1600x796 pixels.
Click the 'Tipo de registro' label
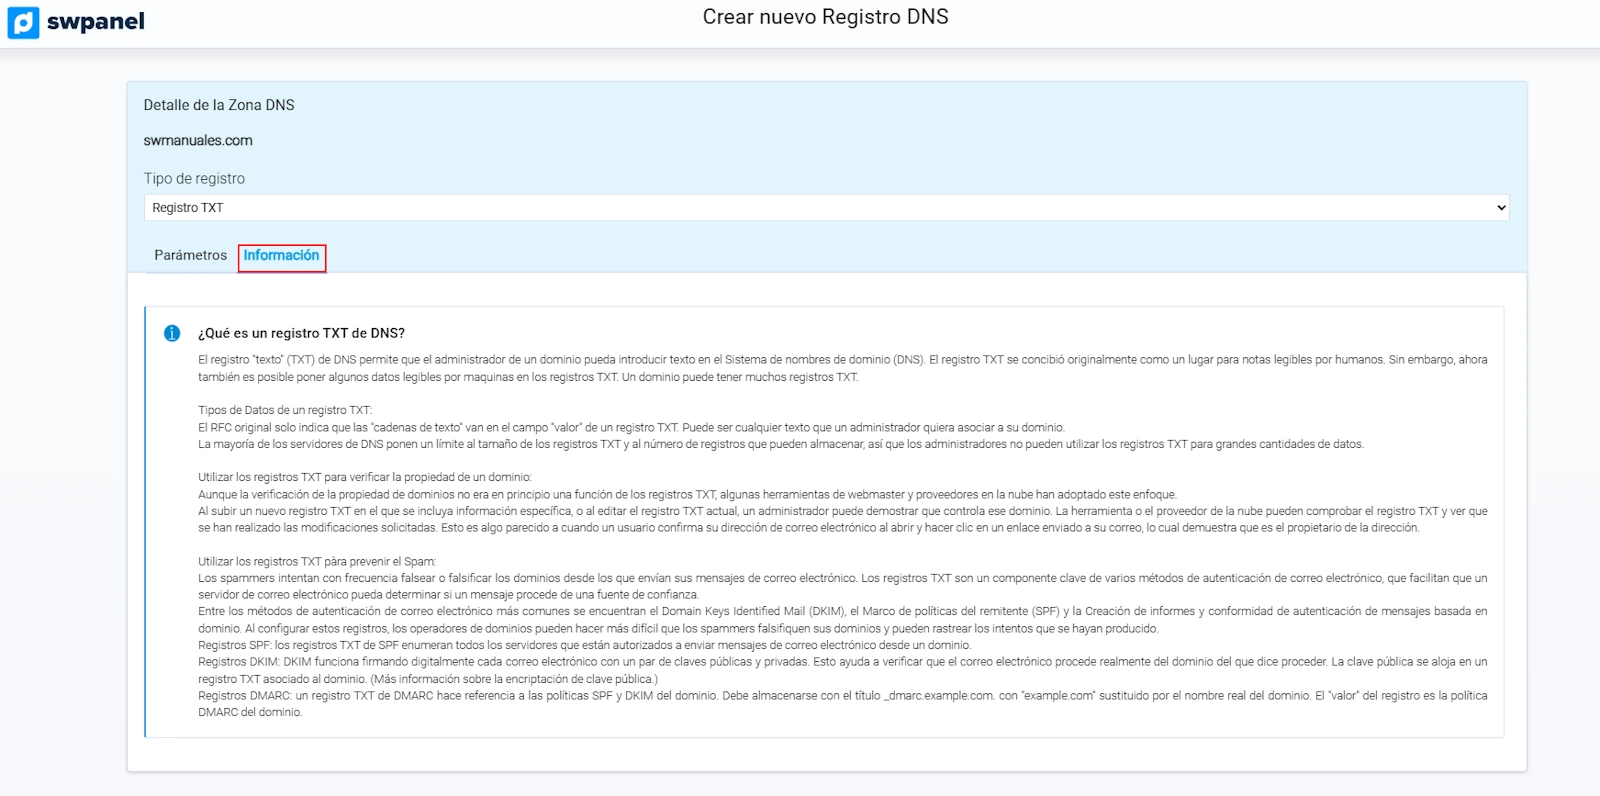194,179
